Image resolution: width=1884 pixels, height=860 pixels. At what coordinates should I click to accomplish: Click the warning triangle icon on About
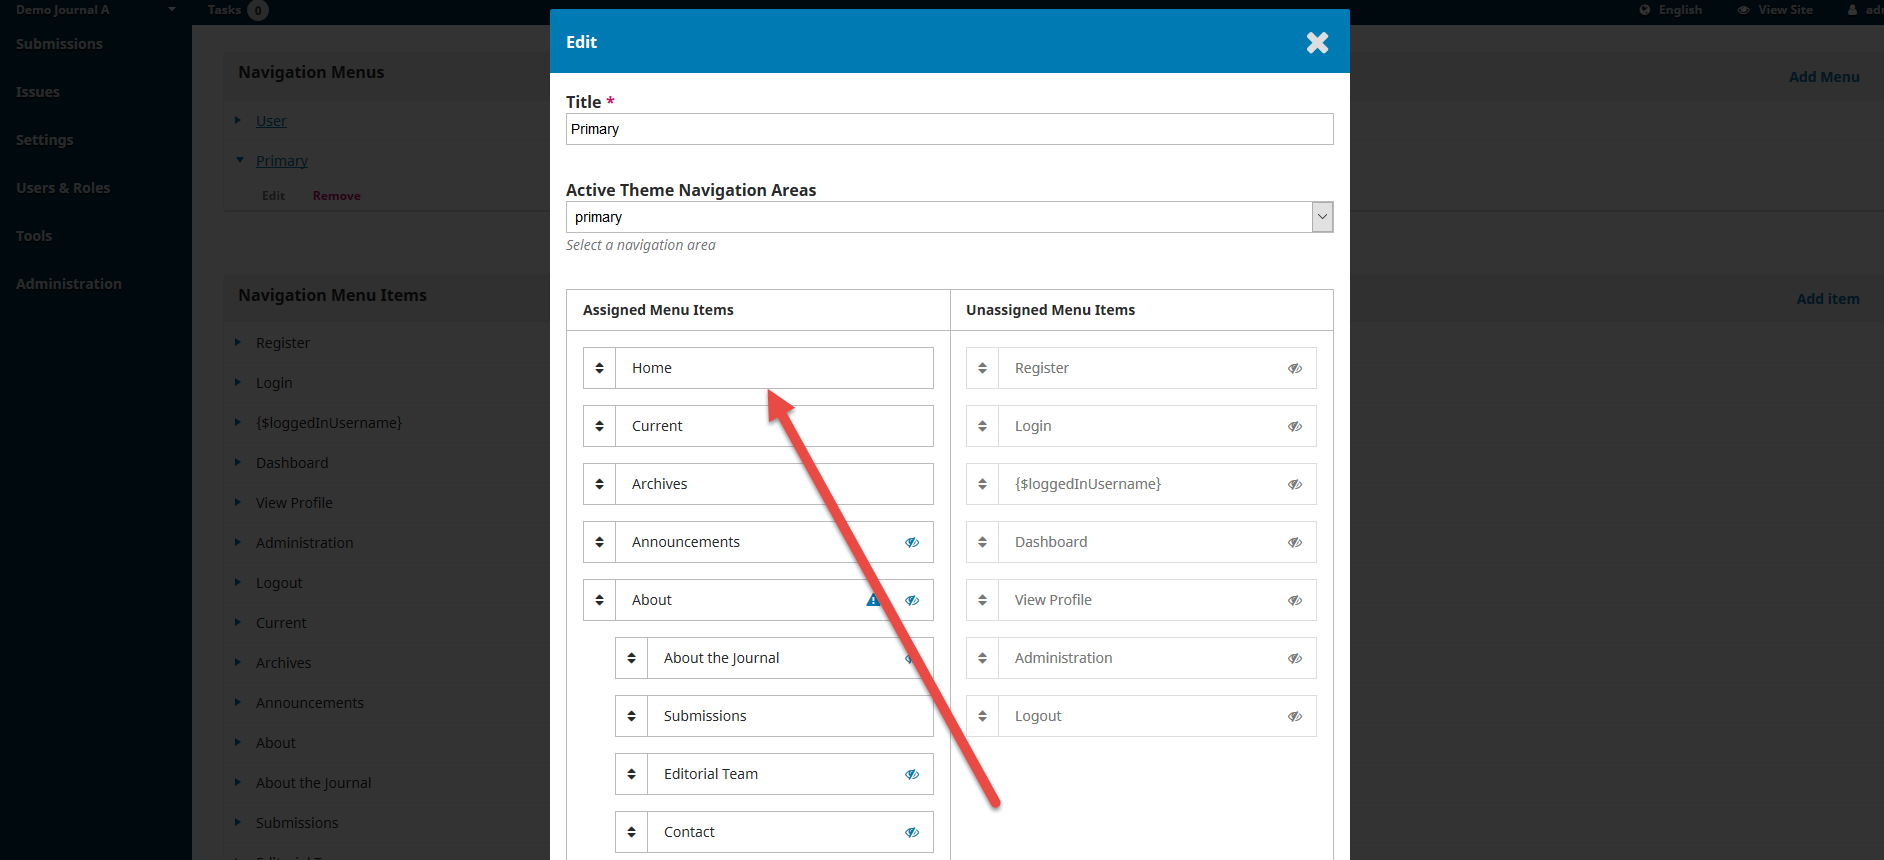pyautogui.click(x=873, y=600)
